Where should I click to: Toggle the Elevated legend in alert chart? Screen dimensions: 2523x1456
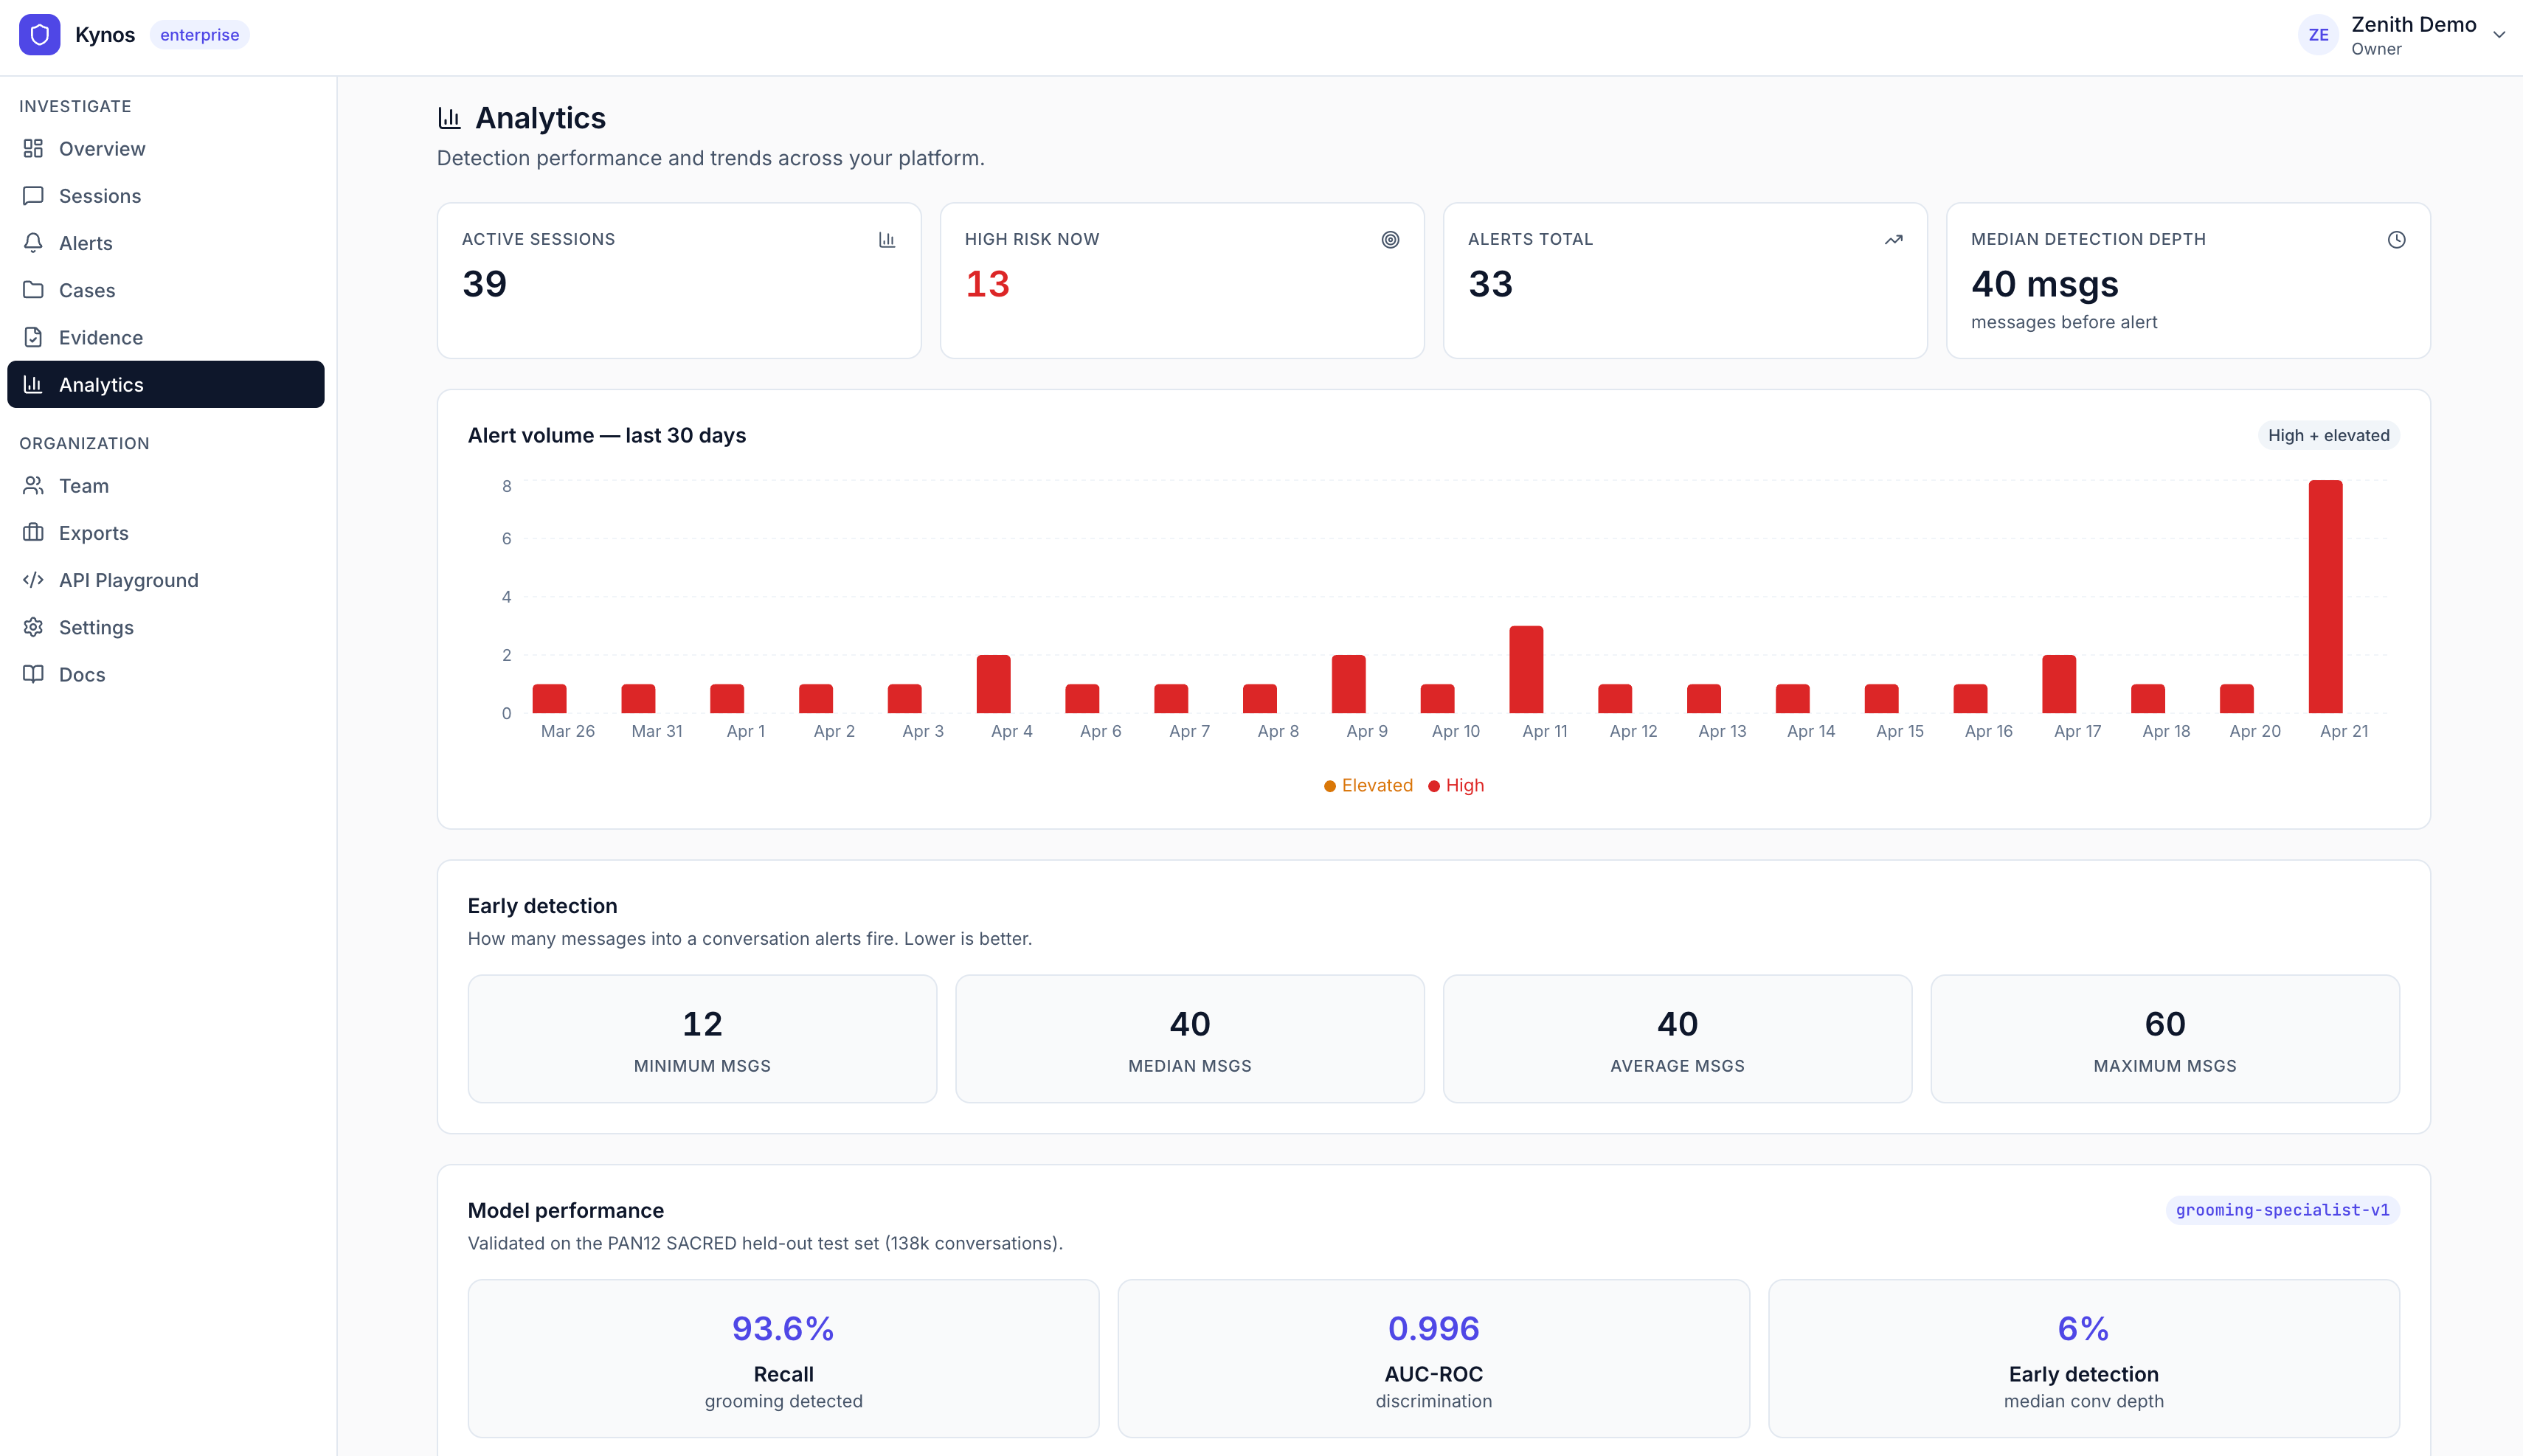point(1369,785)
